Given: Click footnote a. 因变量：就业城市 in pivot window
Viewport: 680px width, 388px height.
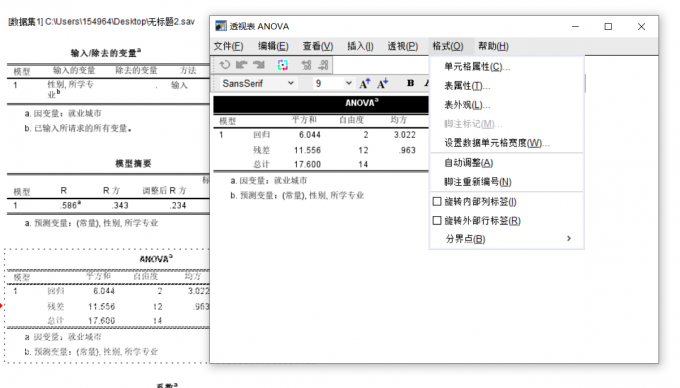Looking at the screenshot, I should (x=268, y=181).
